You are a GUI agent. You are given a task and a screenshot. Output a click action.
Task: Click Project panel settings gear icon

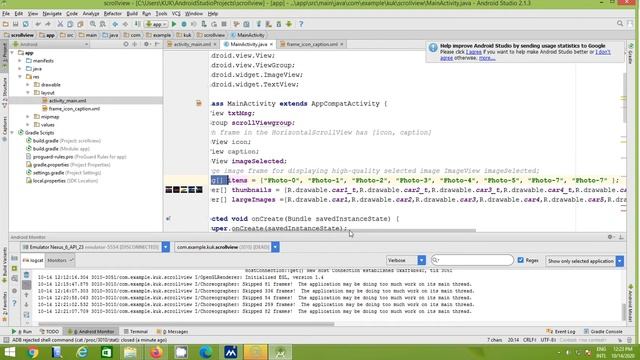(146, 44)
